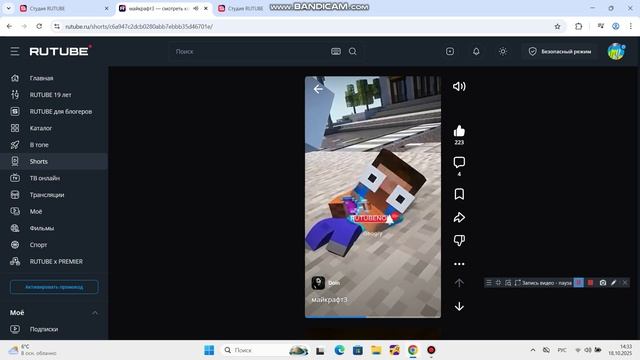
Task: Click the back arrow on the short
Action: pos(318,89)
